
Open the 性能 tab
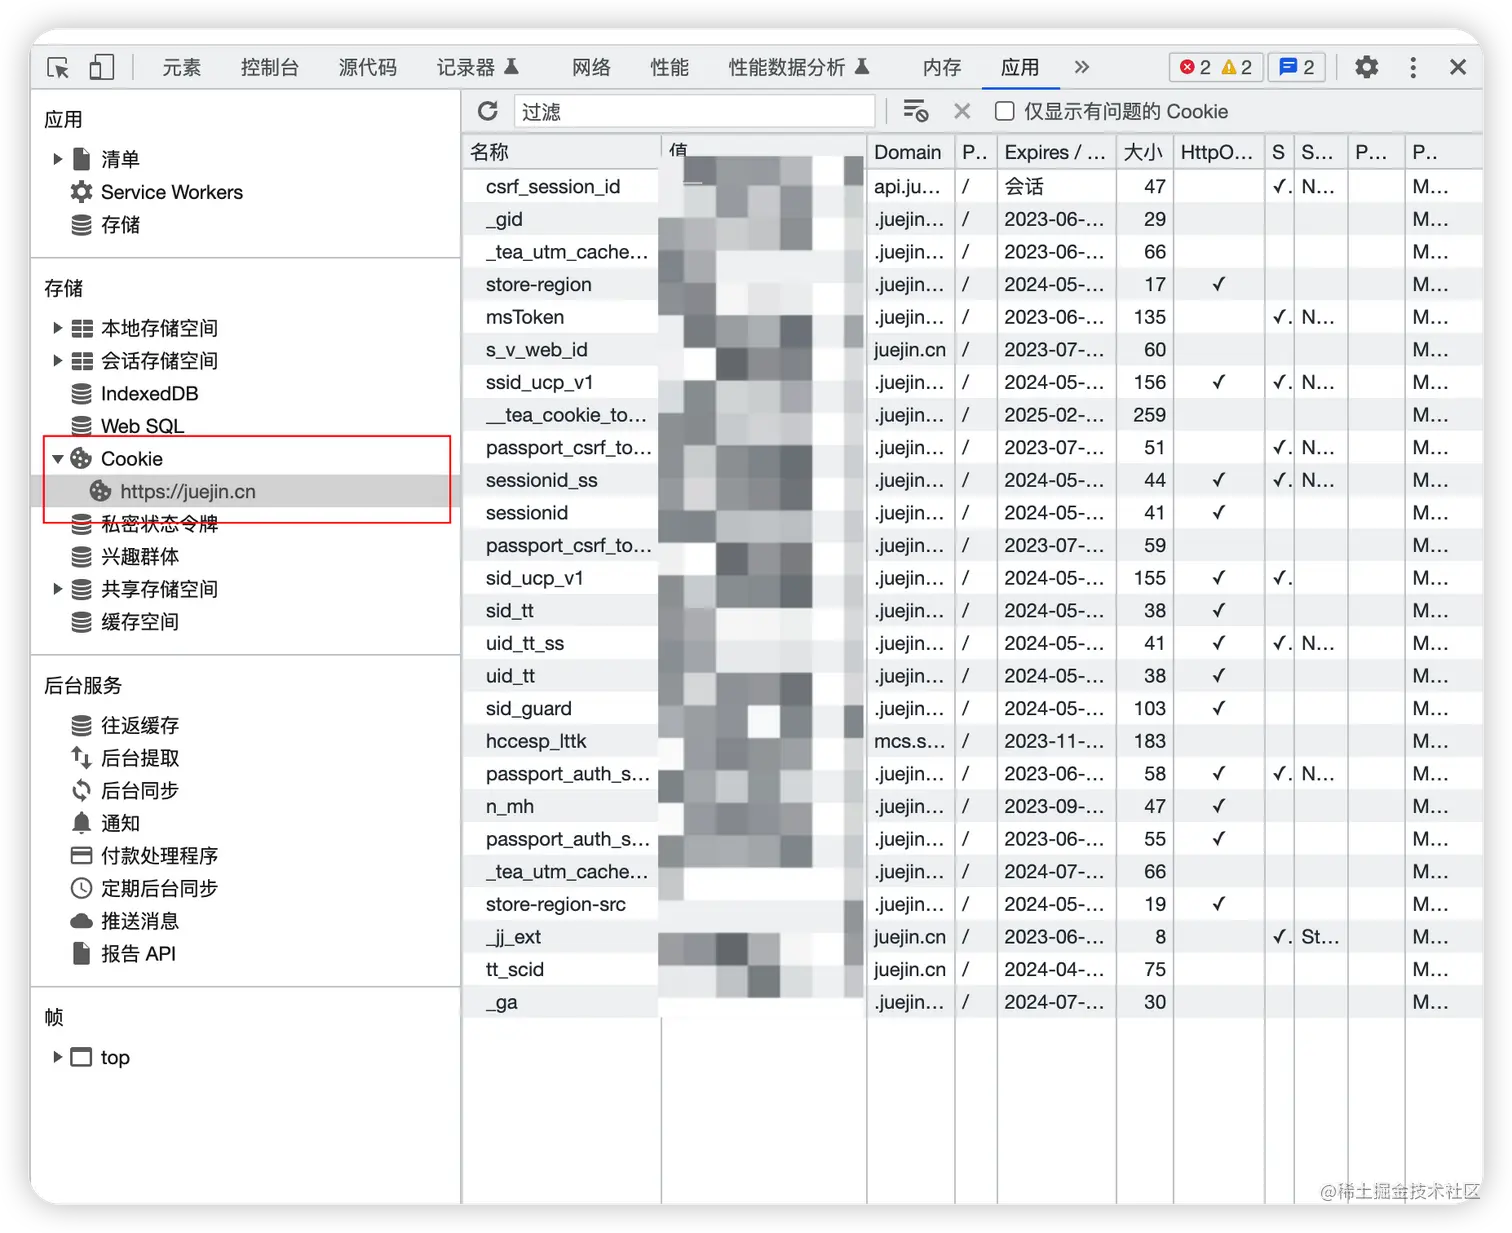pyautogui.click(x=670, y=67)
